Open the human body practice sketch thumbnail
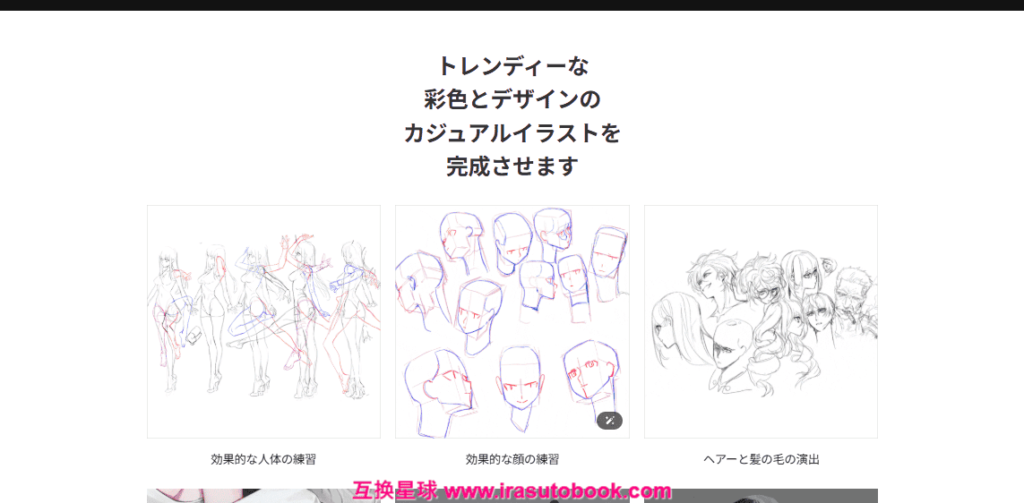Image resolution: width=1024 pixels, height=503 pixels. (263, 321)
